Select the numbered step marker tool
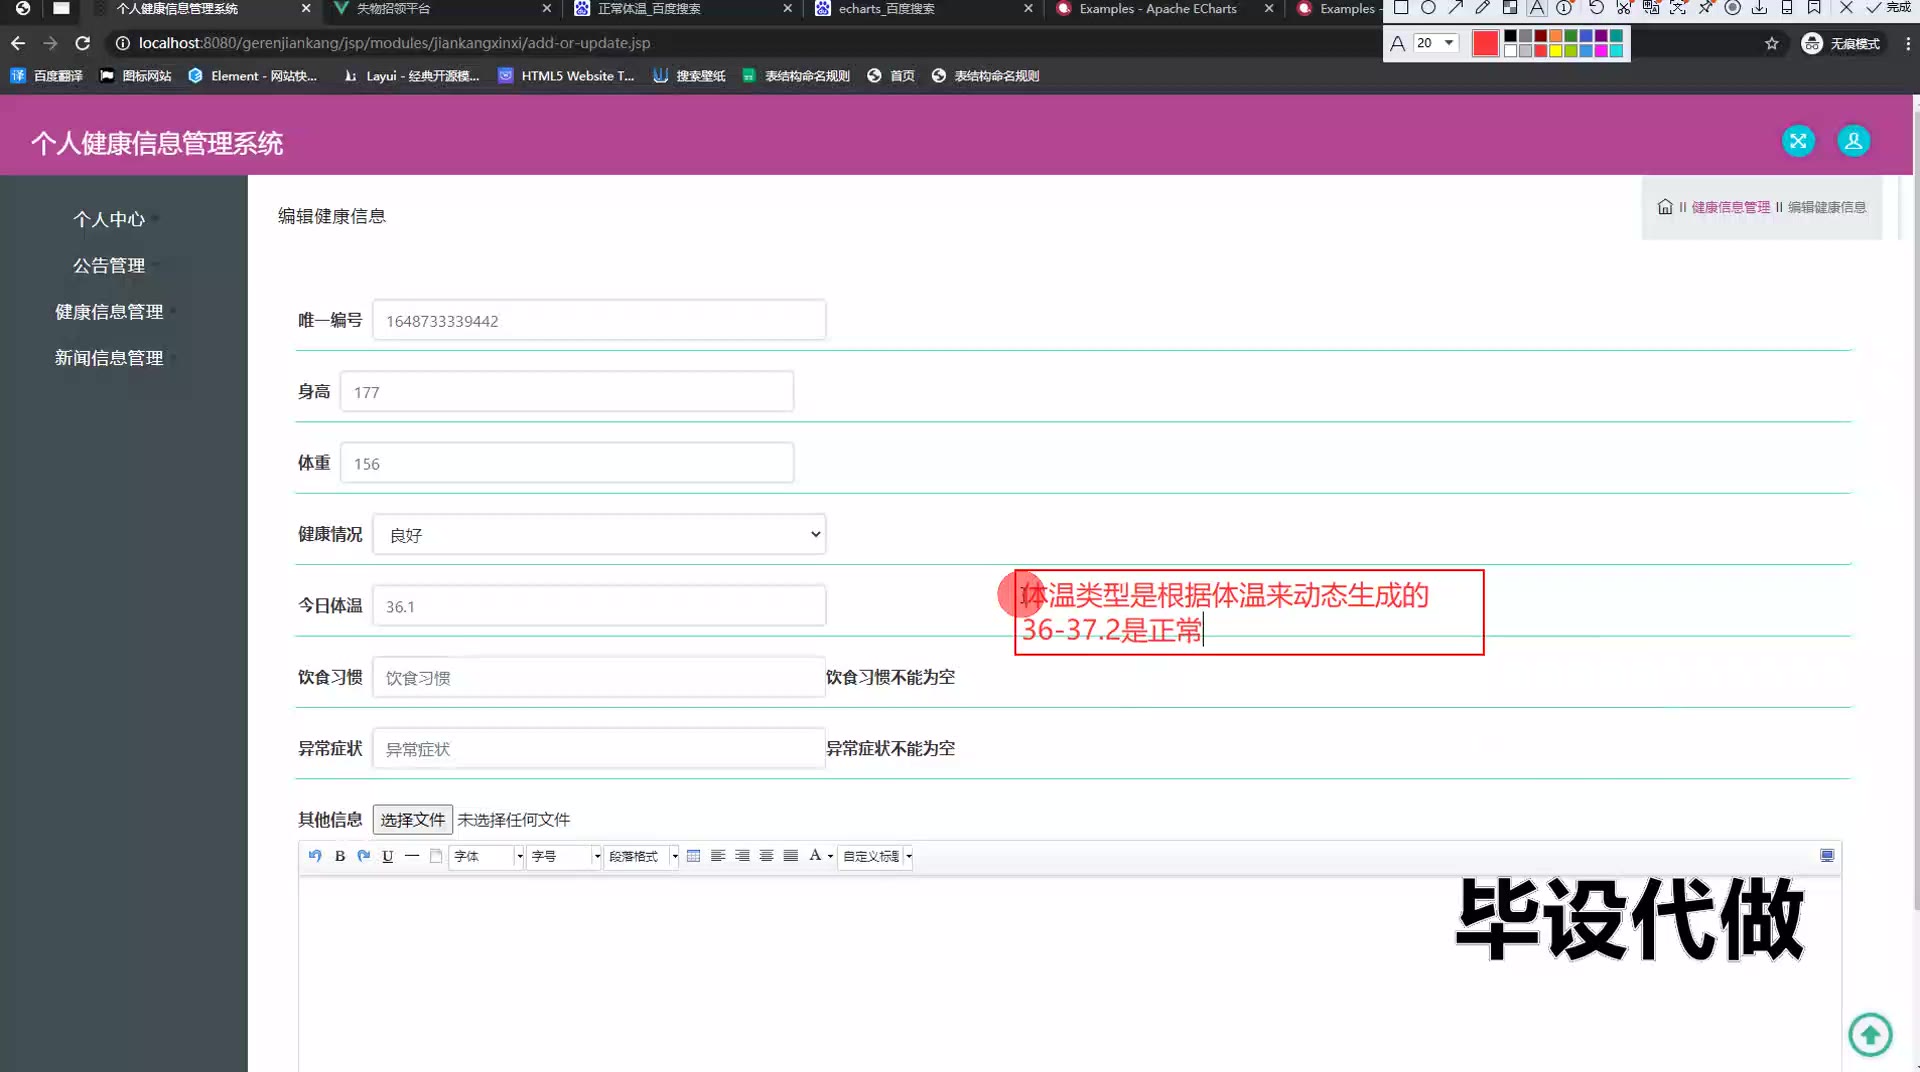 pyautogui.click(x=1564, y=7)
